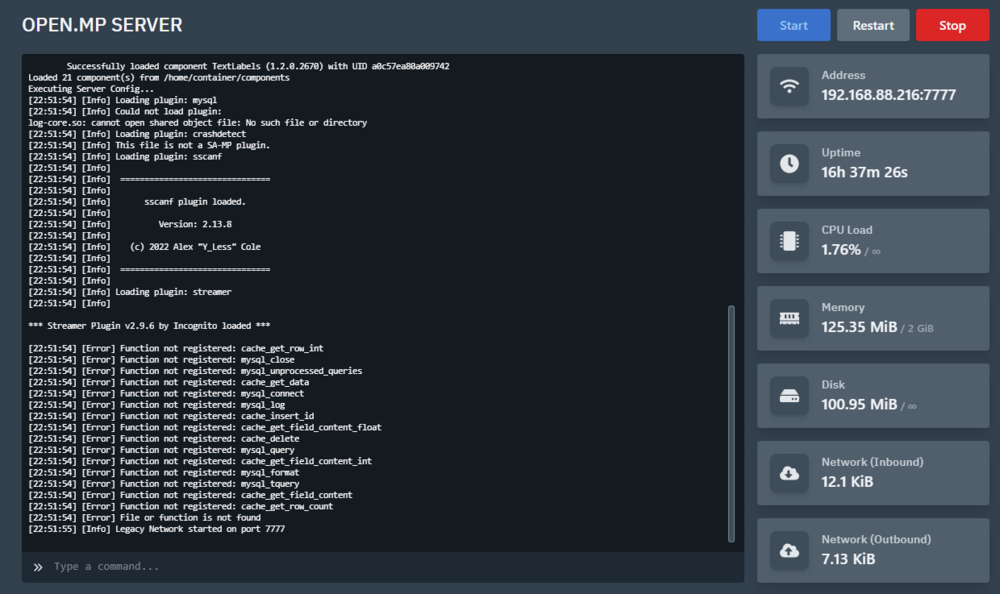Click the inbound network value 12.1 KiB

click(847, 482)
